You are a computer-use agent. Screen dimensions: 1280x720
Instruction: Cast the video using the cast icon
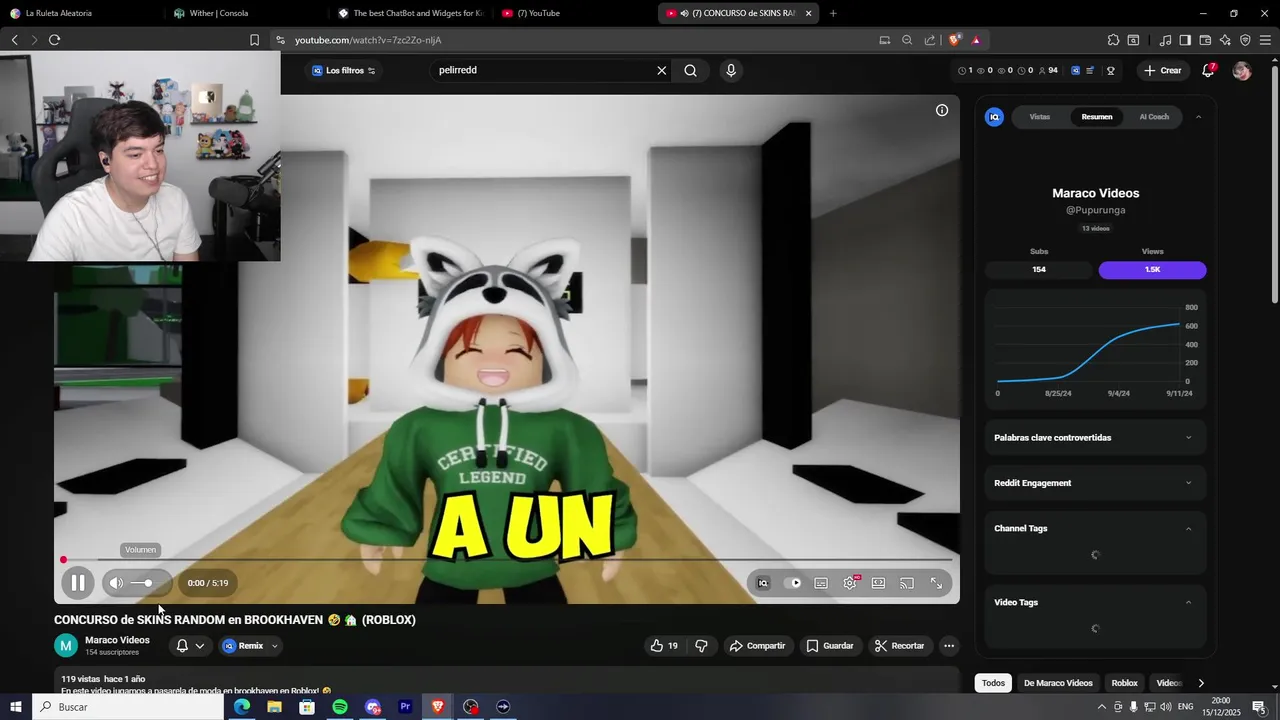[907, 583]
